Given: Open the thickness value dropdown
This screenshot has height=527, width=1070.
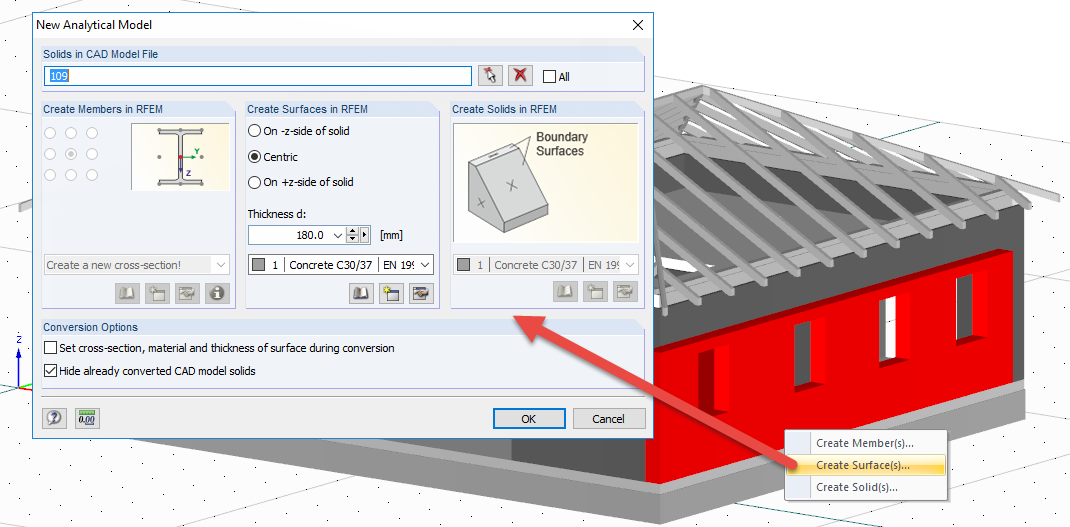Looking at the screenshot, I should (x=338, y=236).
